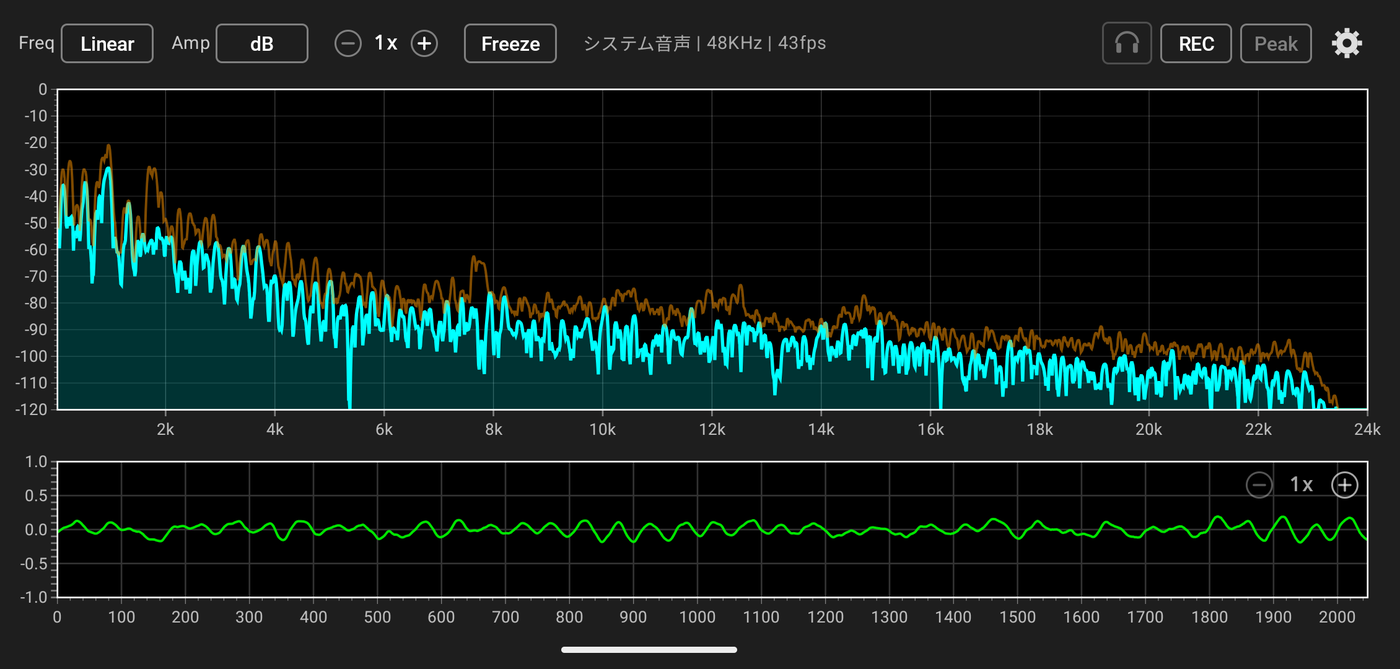1400x669 pixels.
Task: Zoom out waveform with minus icon
Action: point(1259,485)
